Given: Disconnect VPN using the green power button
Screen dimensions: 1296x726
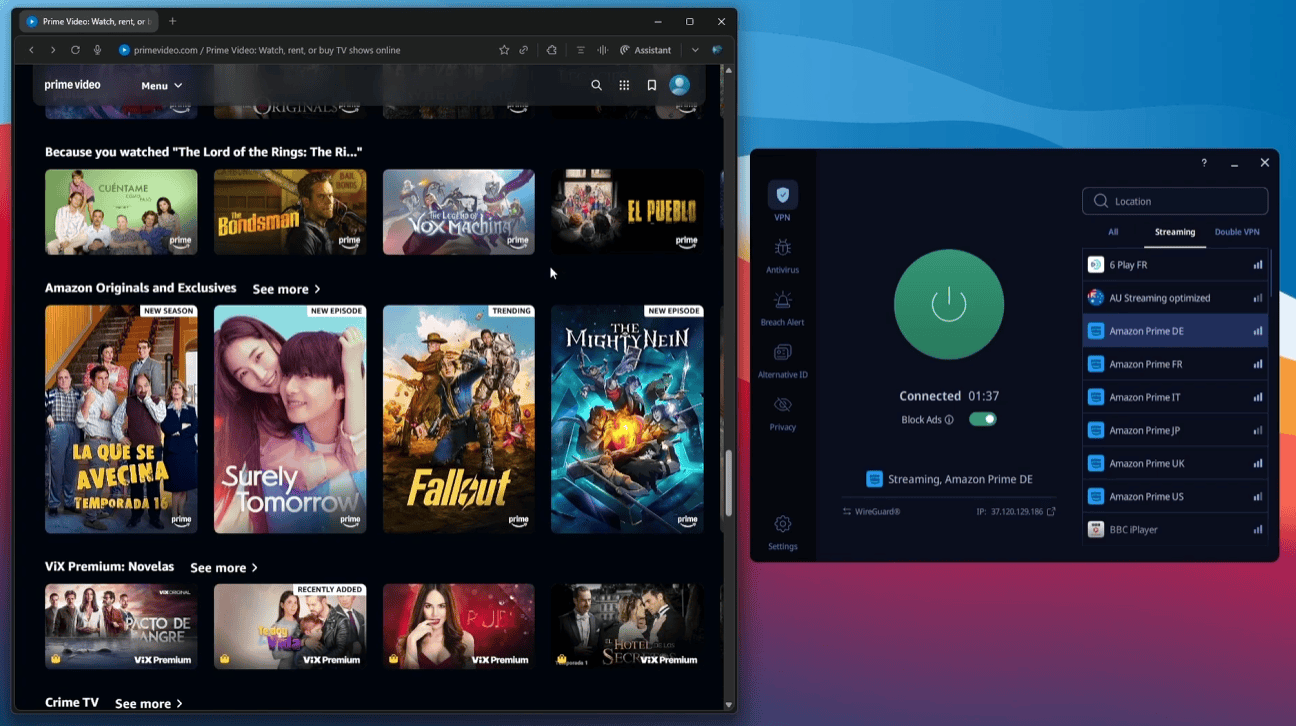Looking at the screenshot, I should pos(948,305).
